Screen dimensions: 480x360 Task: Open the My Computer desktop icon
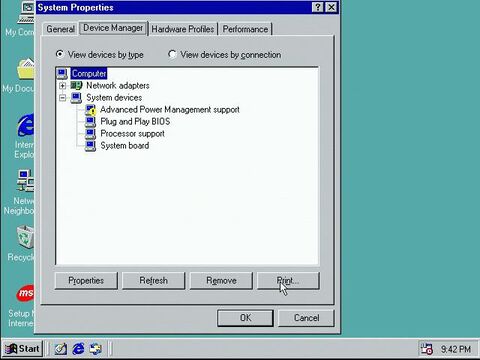(26, 13)
